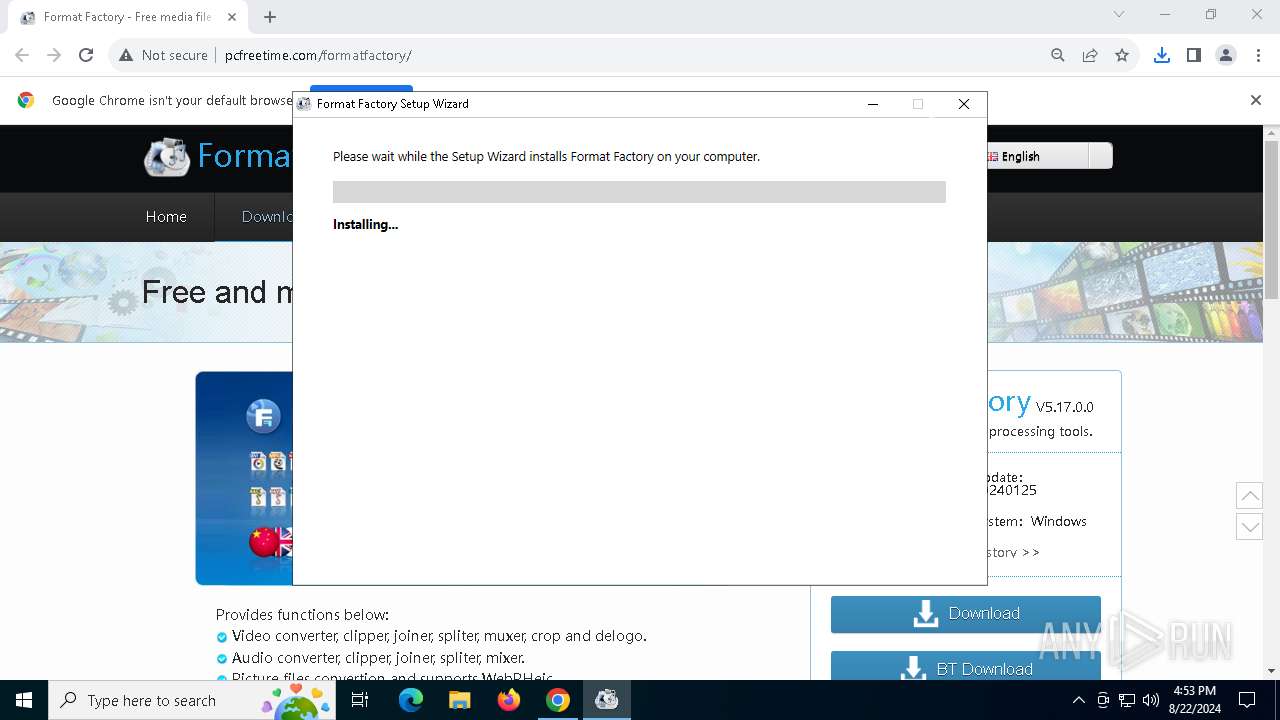Close the Format Factory browser tab
Image resolution: width=1280 pixels, height=720 pixels.
(232, 17)
